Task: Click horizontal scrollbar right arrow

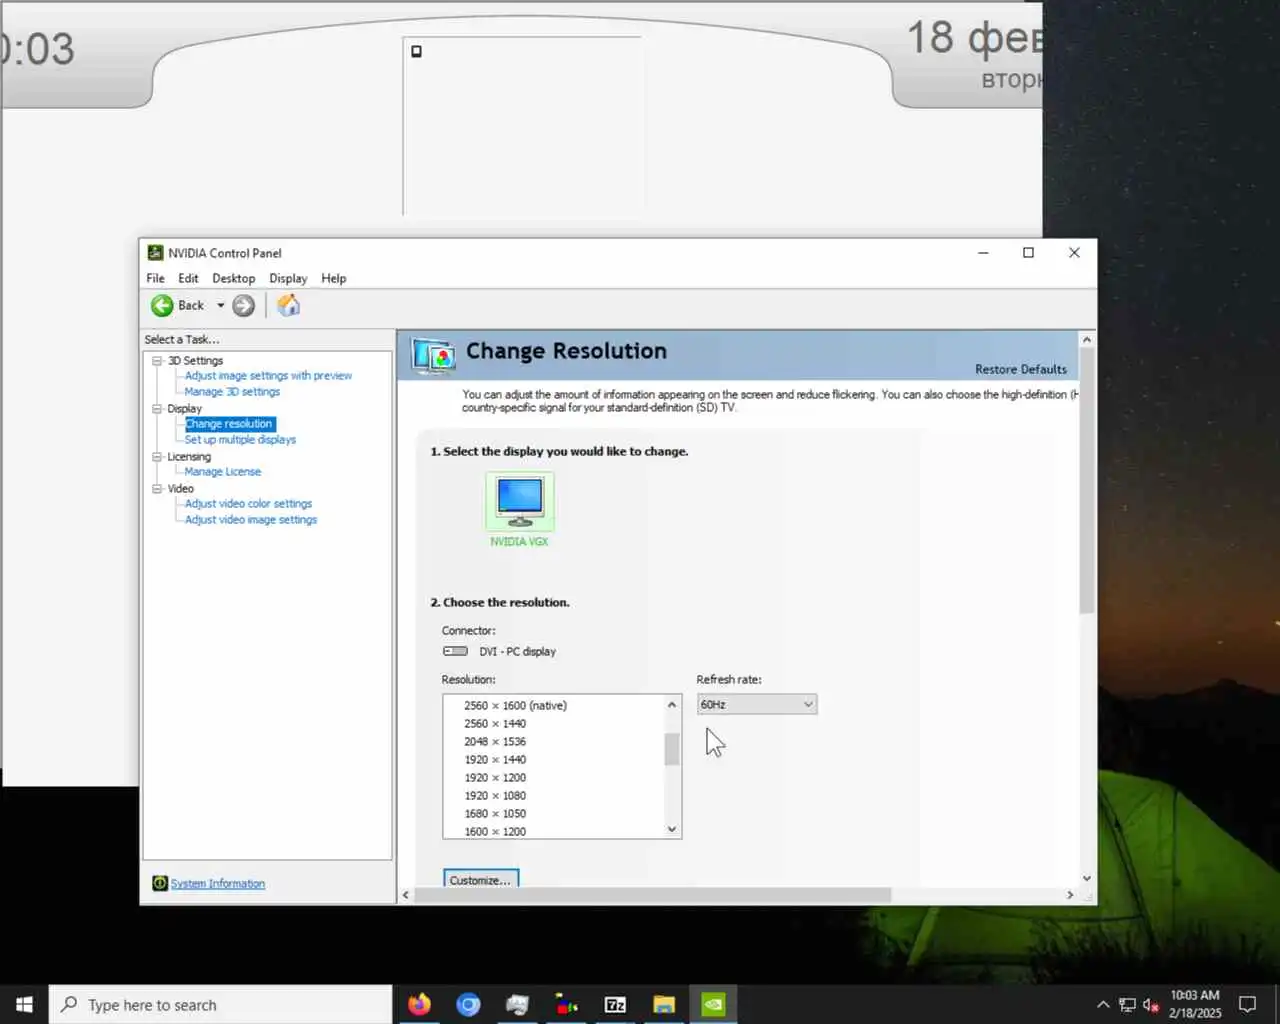Action: (1070, 895)
